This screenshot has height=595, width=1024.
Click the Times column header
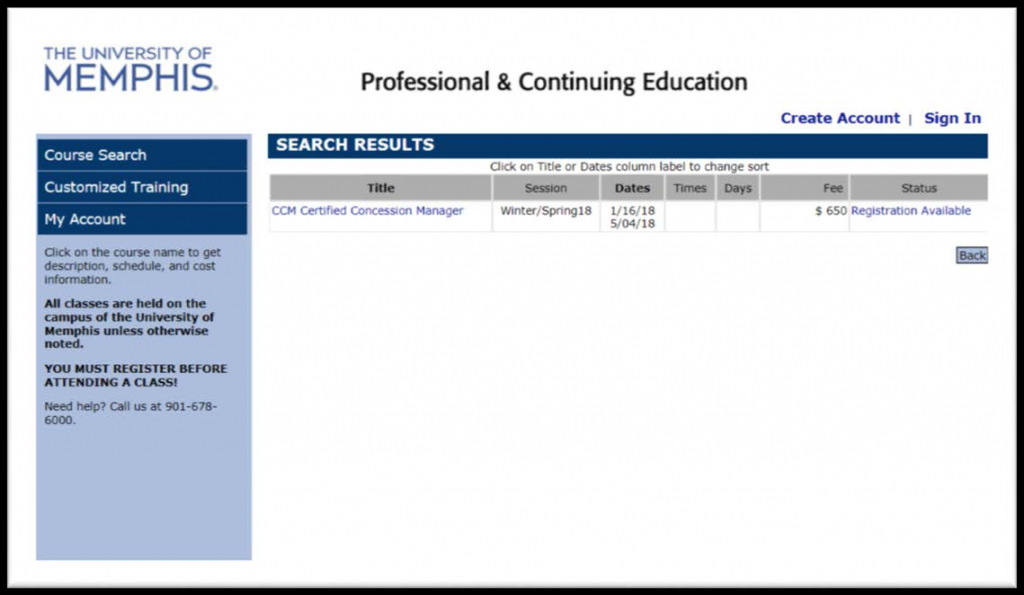pos(690,188)
